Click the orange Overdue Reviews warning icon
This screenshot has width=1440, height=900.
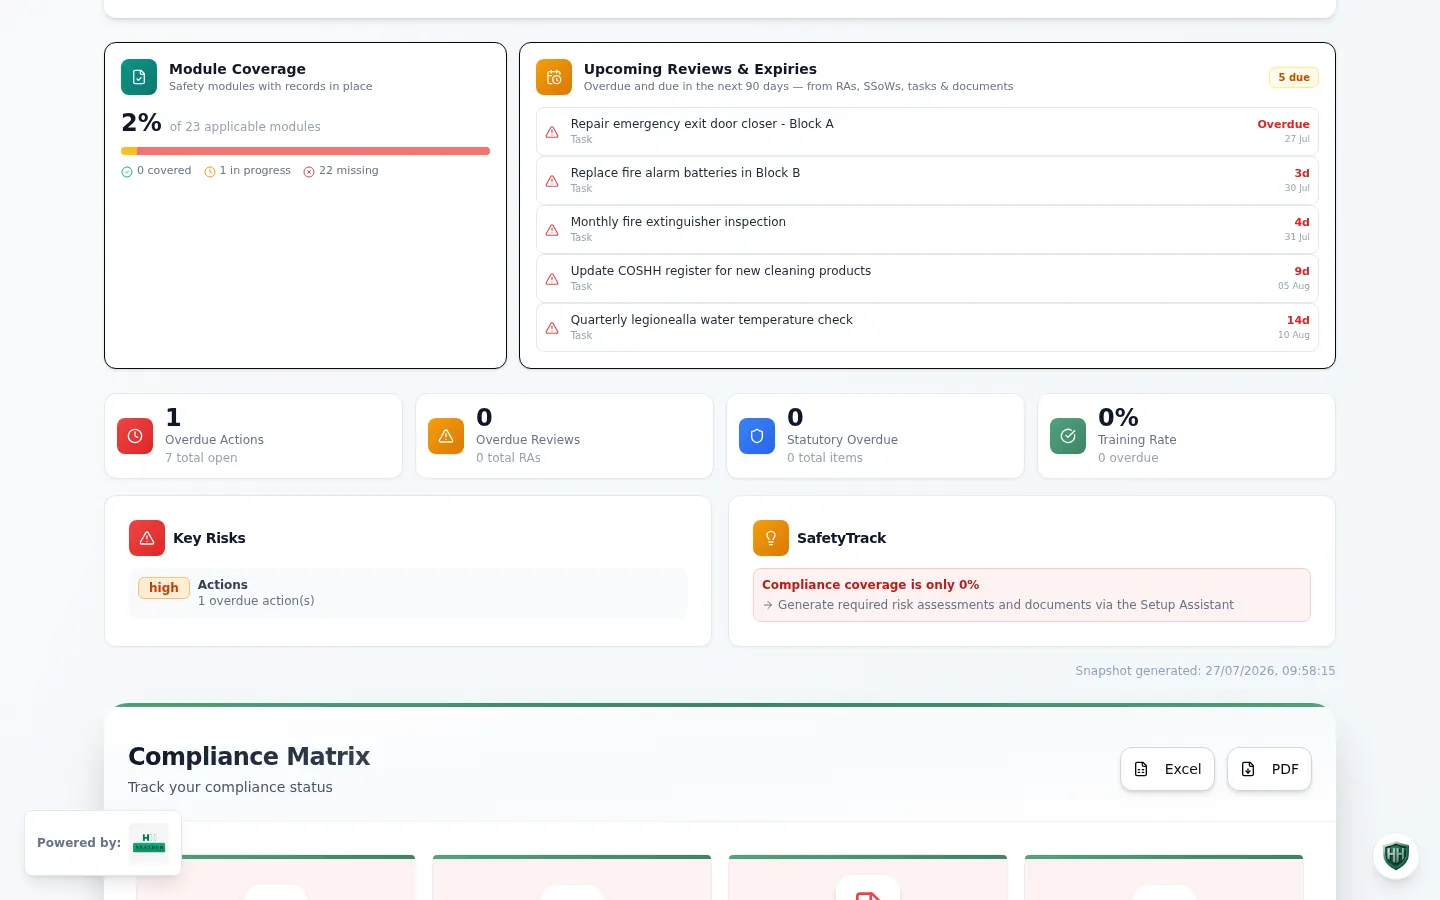(x=446, y=436)
